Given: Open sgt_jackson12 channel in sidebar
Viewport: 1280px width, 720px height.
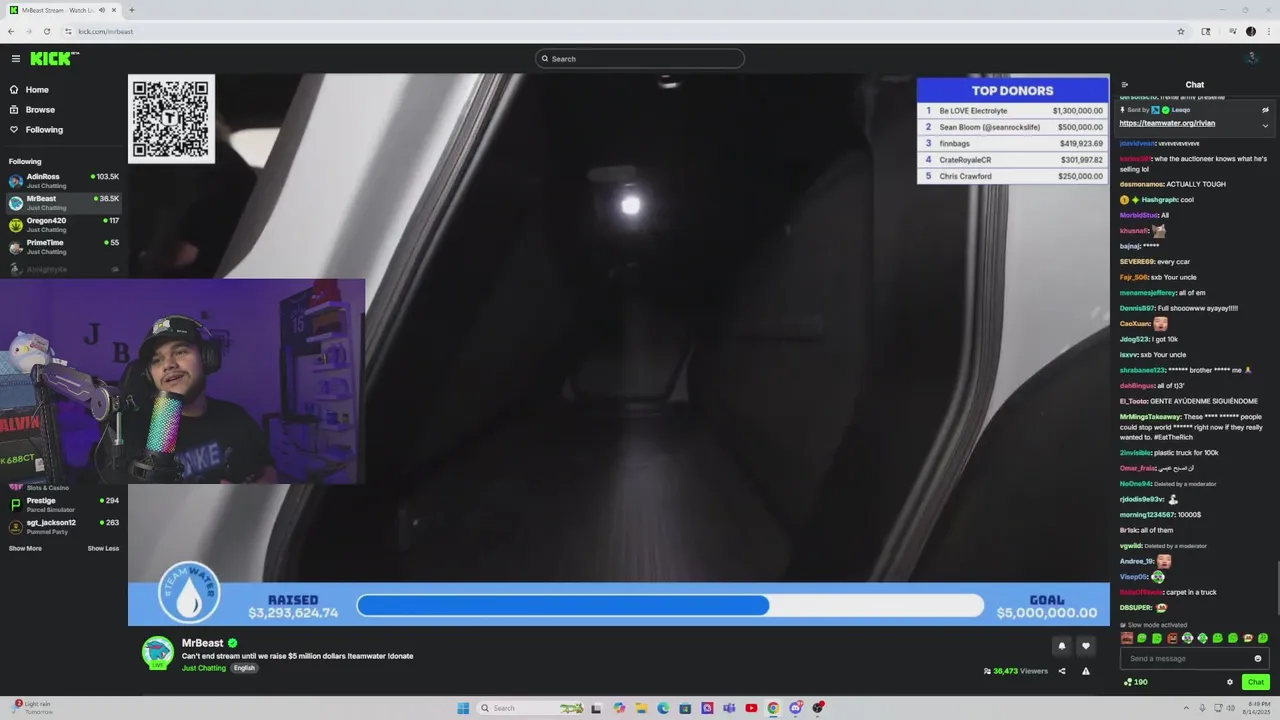Looking at the screenshot, I should pyautogui.click(x=64, y=527).
